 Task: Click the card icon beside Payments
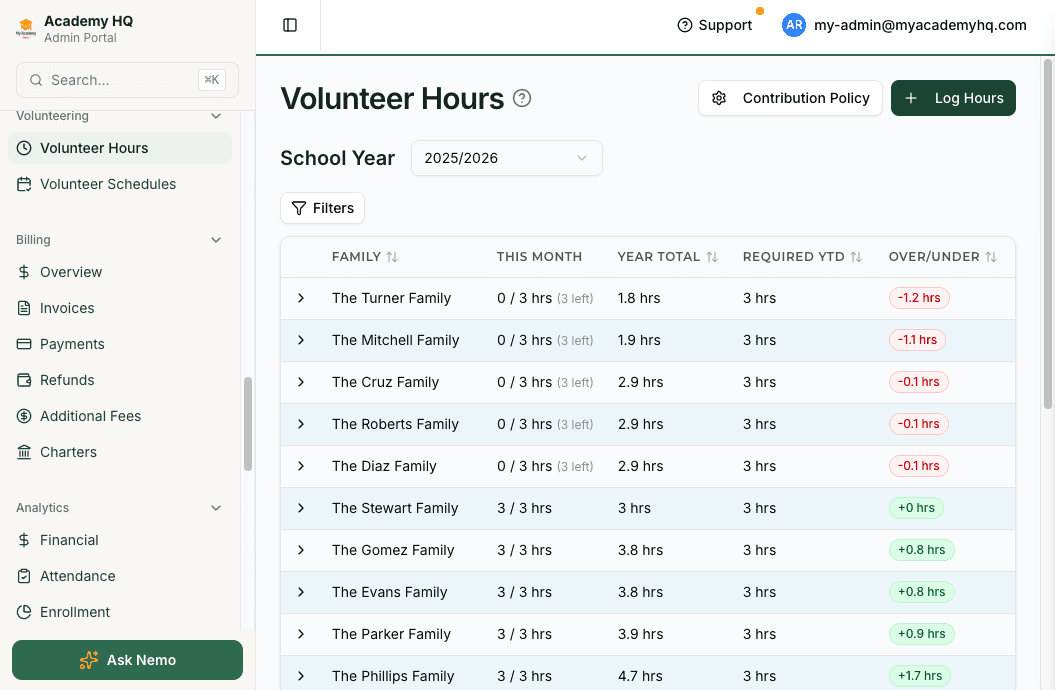pyautogui.click(x=24, y=344)
